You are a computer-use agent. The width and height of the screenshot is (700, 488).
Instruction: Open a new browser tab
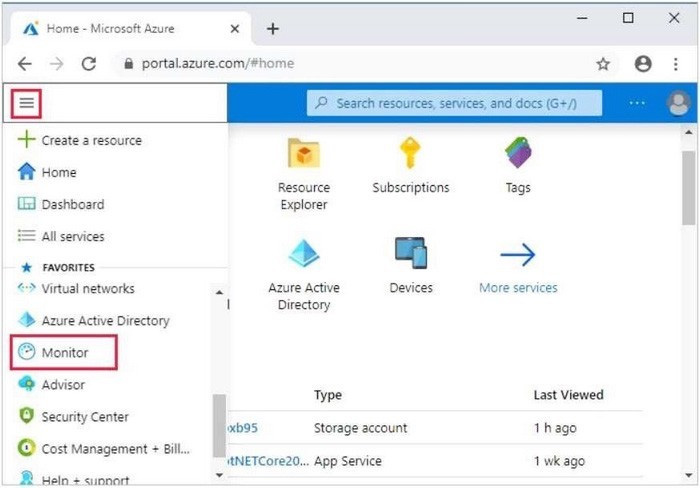[273, 29]
